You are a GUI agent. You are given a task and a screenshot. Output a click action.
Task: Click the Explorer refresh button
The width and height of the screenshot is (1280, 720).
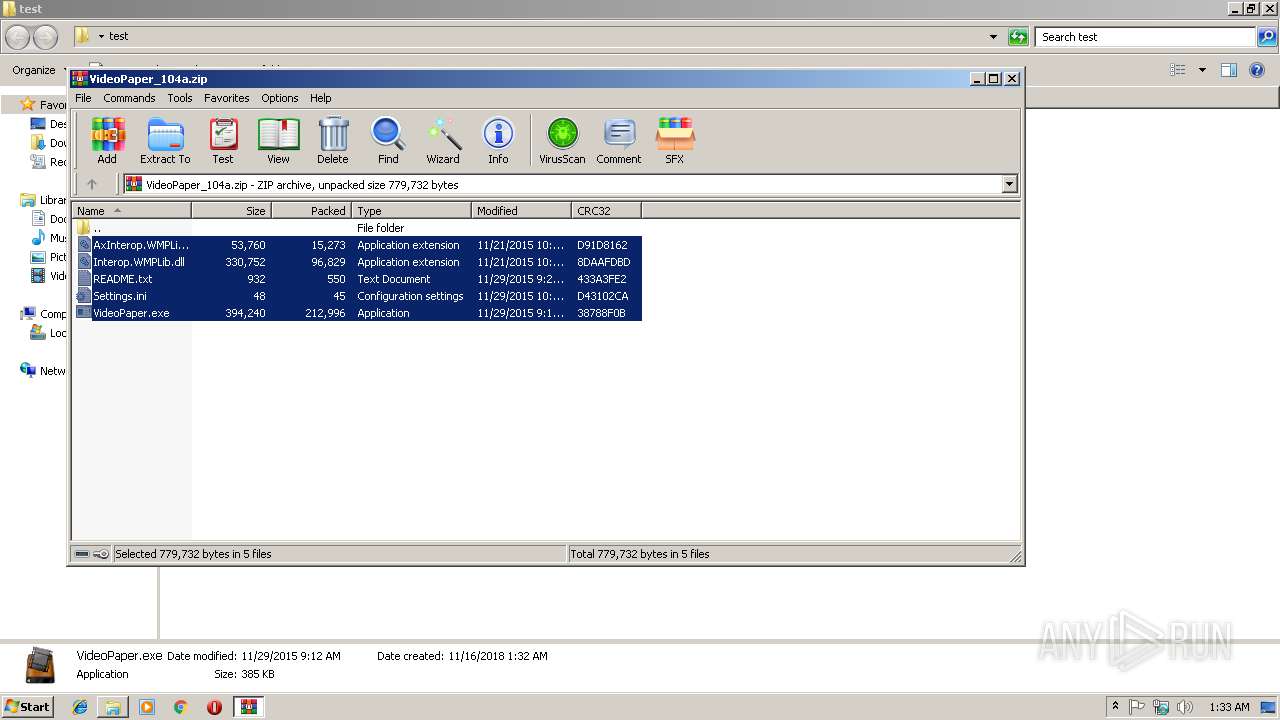(1018, 37)
